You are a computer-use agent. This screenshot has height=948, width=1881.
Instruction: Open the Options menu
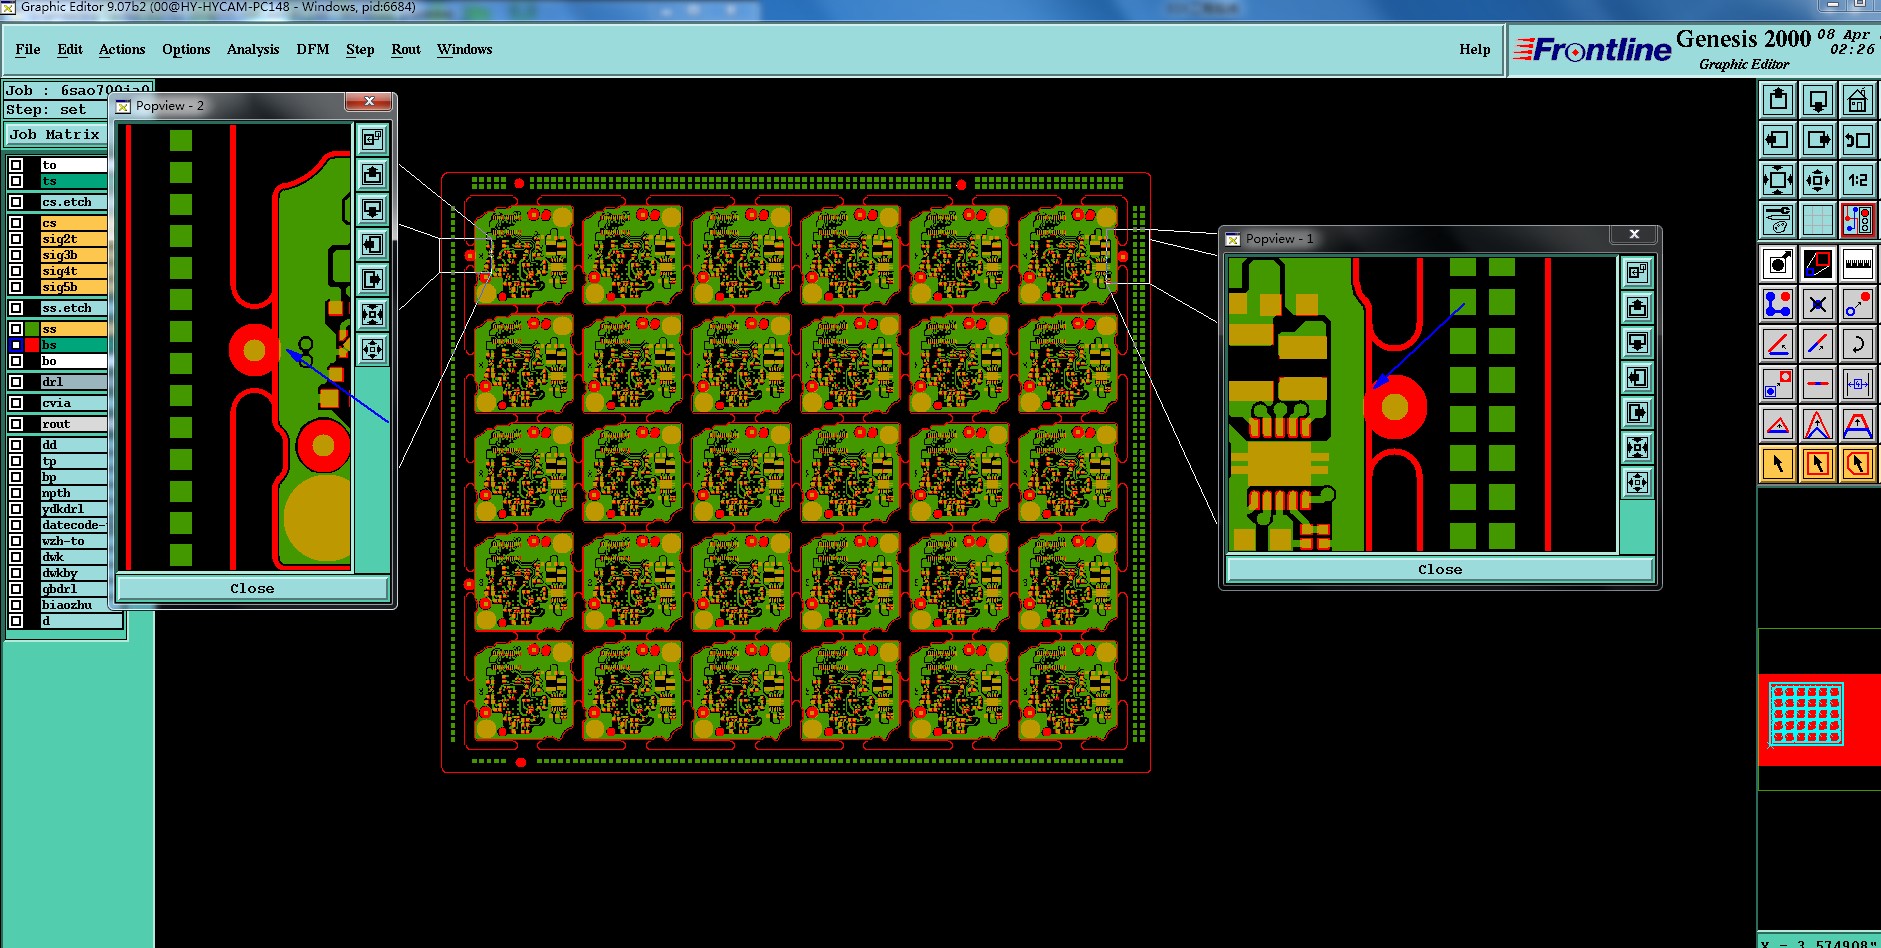pos(186,49)
